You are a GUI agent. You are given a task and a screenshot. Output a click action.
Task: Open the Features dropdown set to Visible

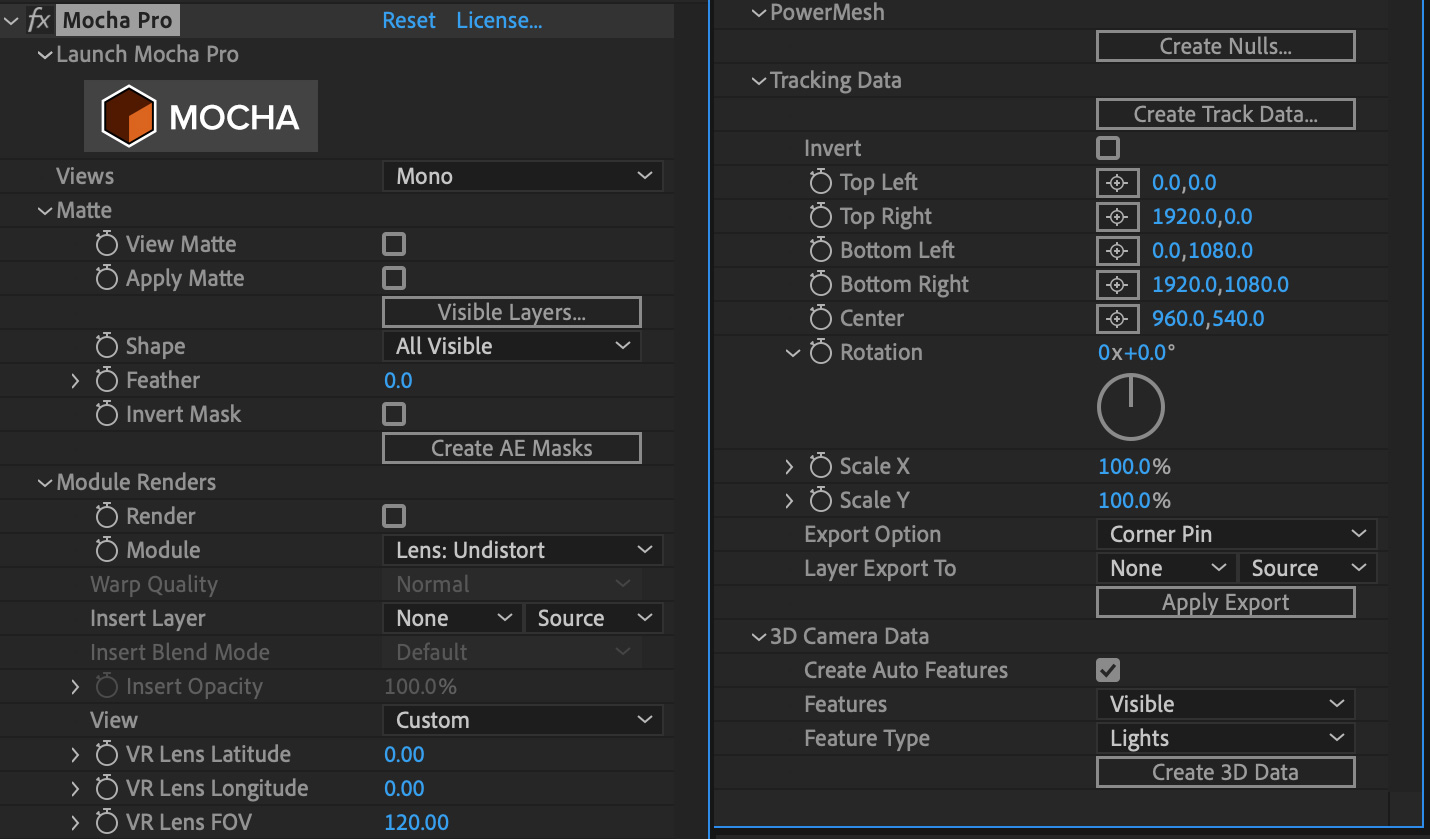coord(1226,704)
